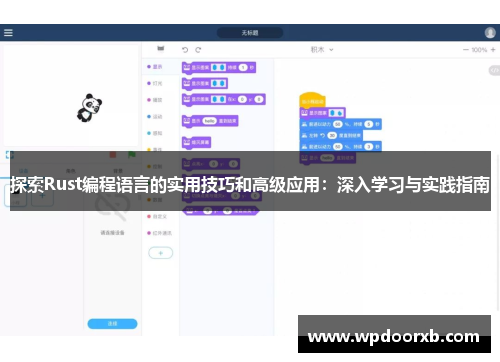The image size is (500, 362).
Task: Open the user avatar account menu
Action: [490, 33]
